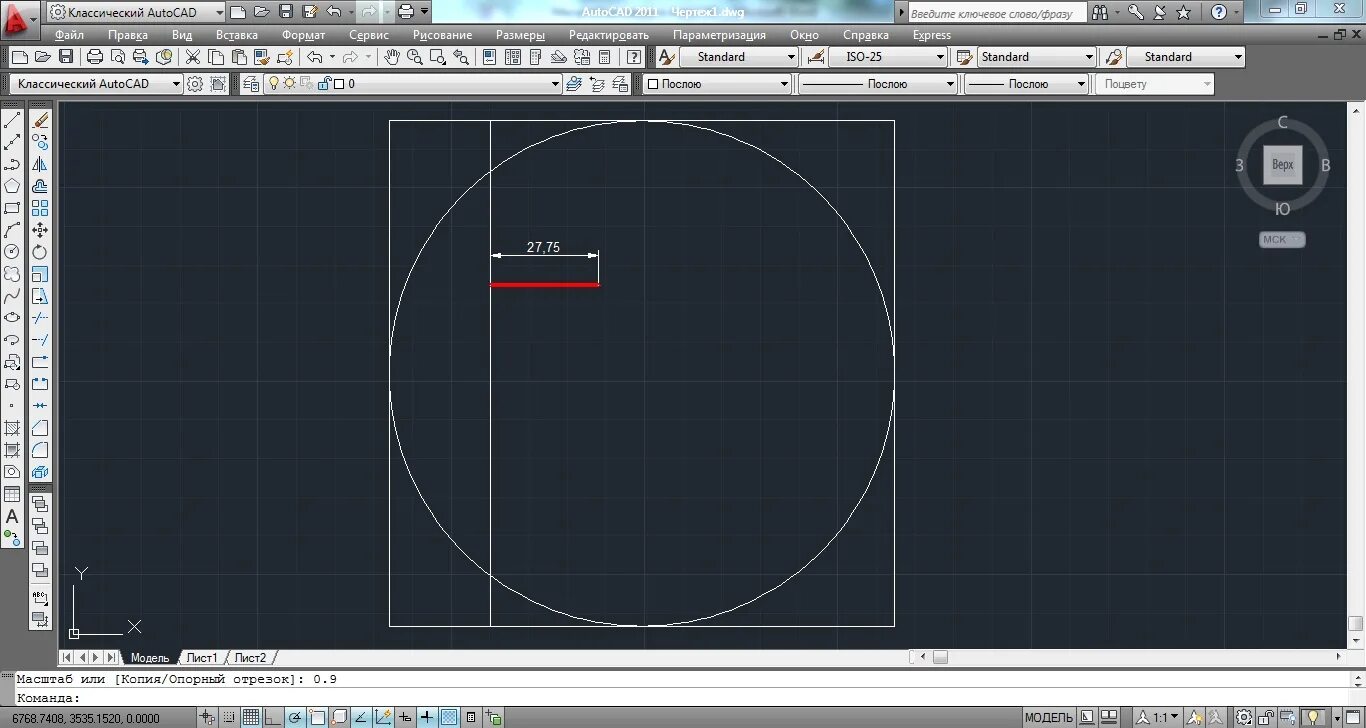Screen dimensions: 1366x728
Task: Select the Move modify tool
Action: [40, 230]
